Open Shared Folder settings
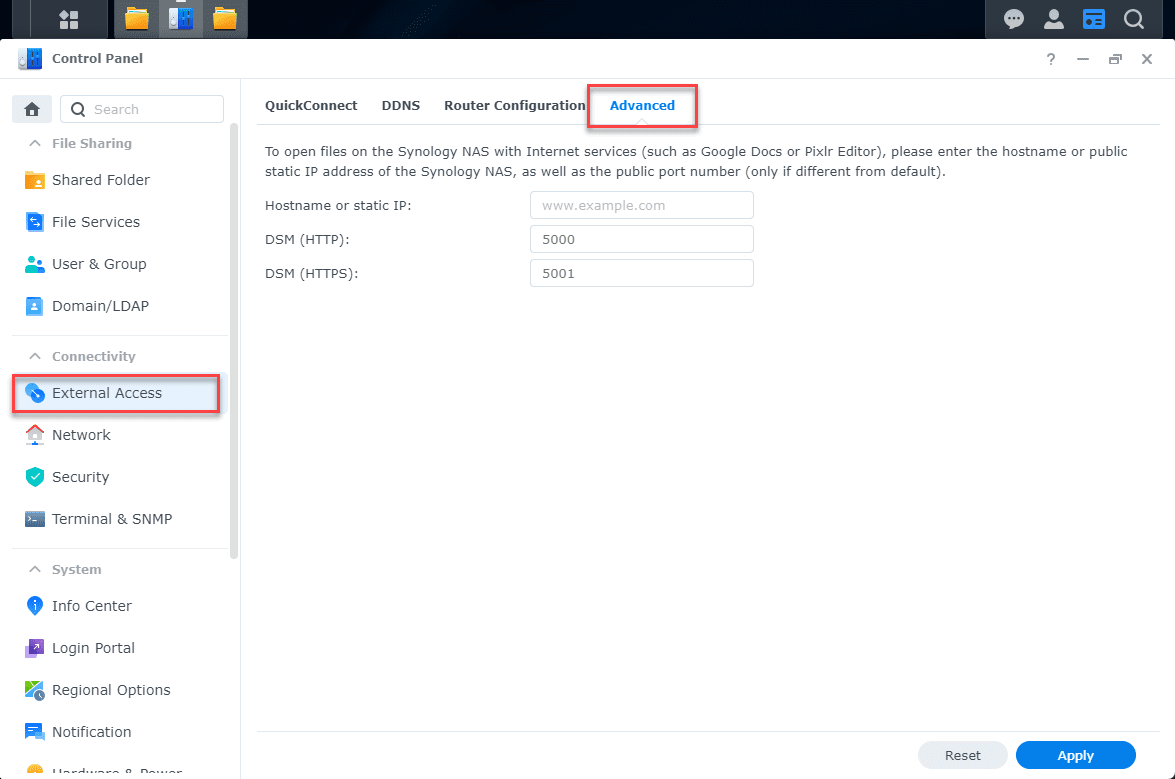The height and width of the screenshot is (779, 1175). pyautogui.click(x=120, y=180)
